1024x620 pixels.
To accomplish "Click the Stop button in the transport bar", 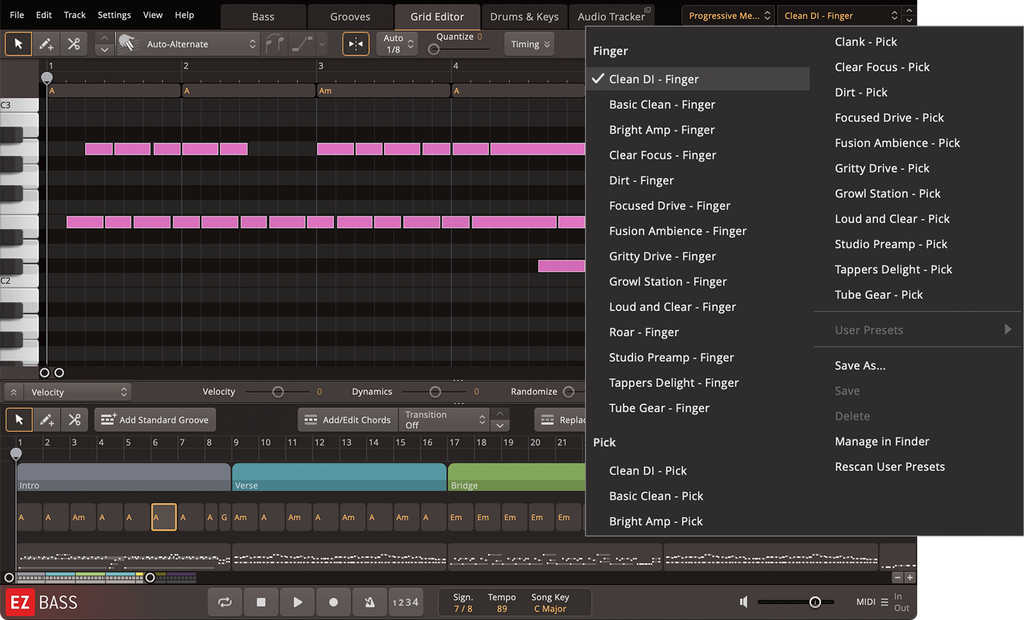I will [x=261, y=602].
